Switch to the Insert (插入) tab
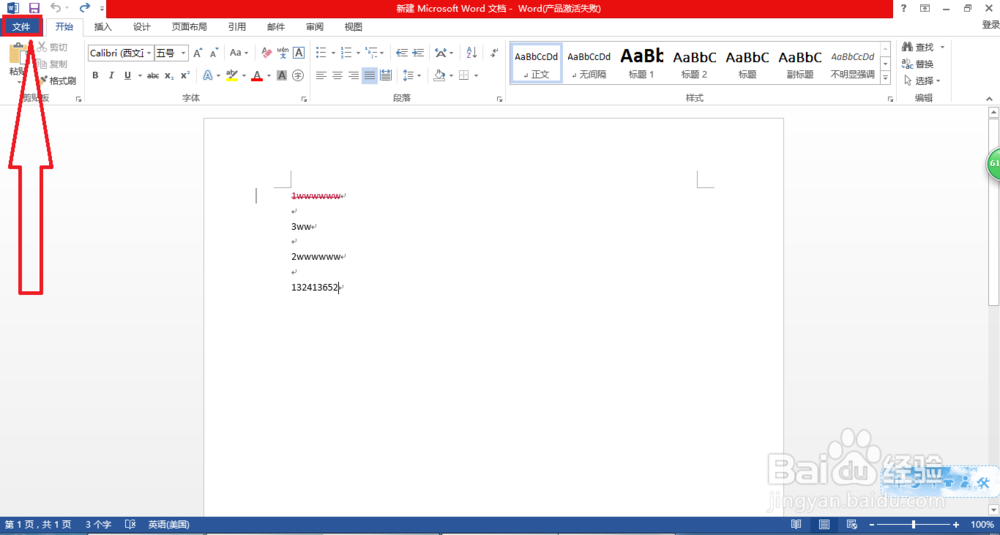Viewport: 1000px width, 535px height. [103, 27]
